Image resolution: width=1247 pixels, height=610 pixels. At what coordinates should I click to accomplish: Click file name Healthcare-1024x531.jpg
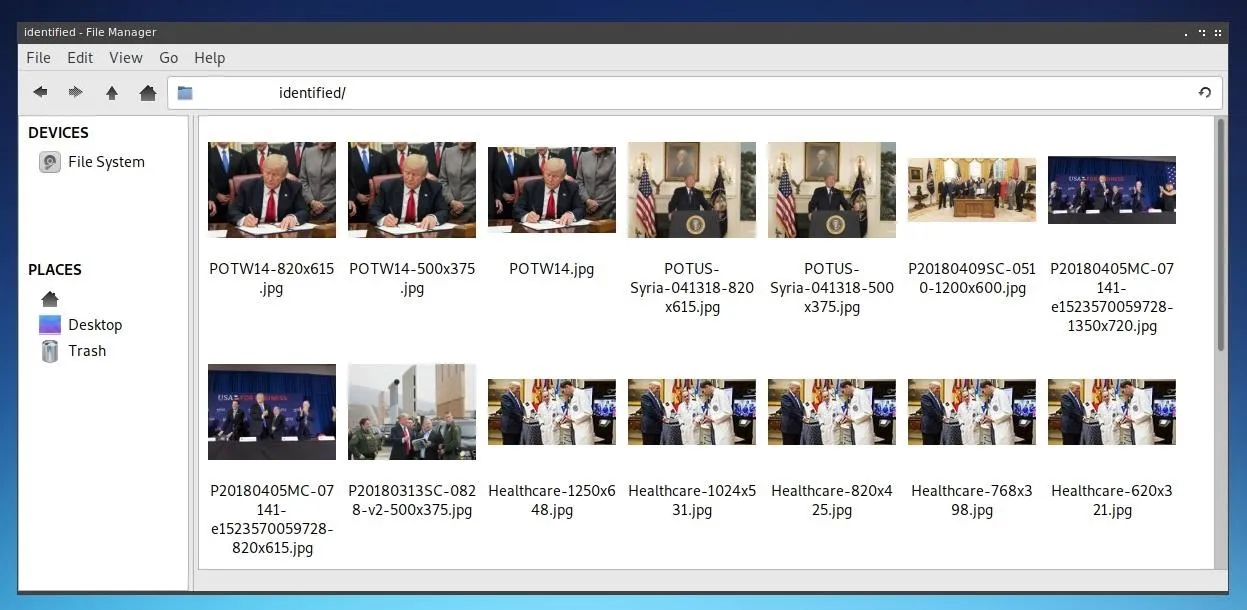tap(692, 500)
